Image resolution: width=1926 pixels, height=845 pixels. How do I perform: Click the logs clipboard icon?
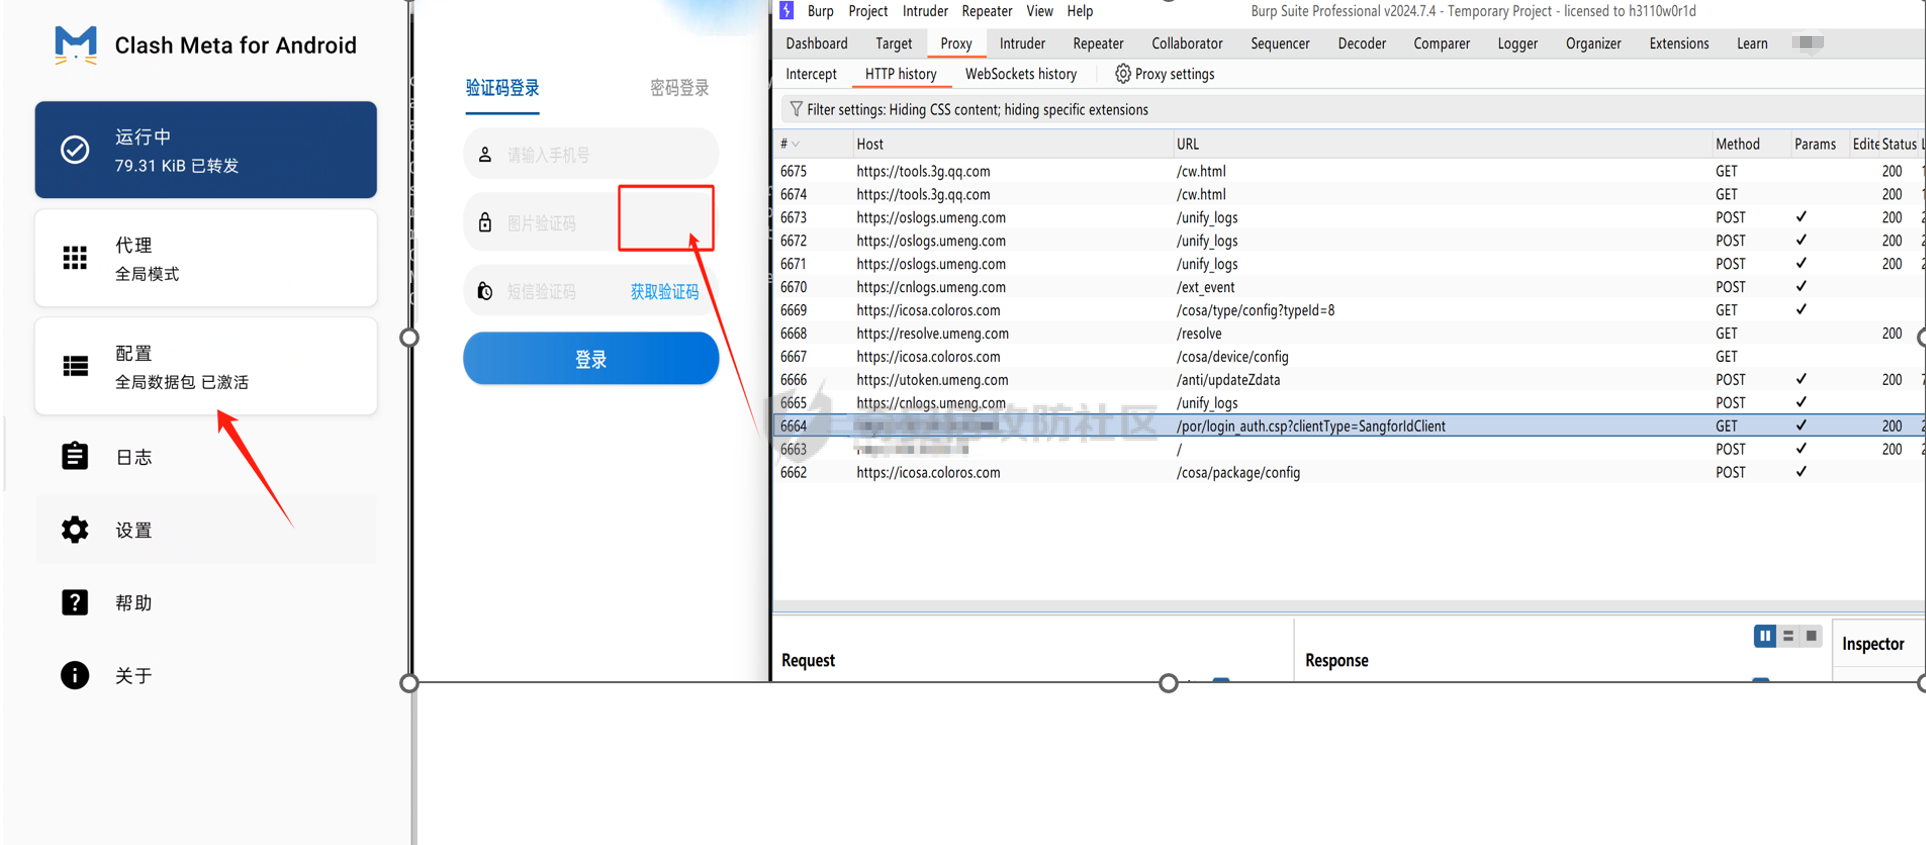(x=75, y=456)
